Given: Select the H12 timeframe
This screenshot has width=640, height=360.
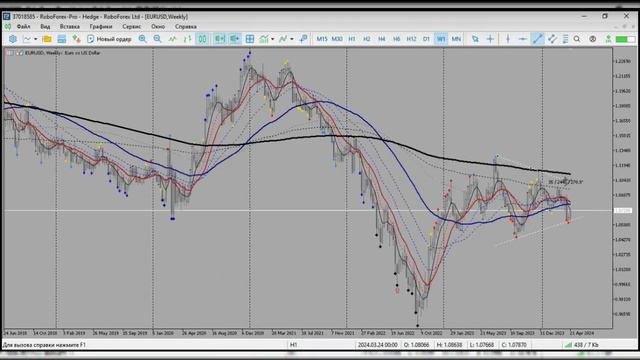Looking at the screenshot, I should tap(411, 39).
